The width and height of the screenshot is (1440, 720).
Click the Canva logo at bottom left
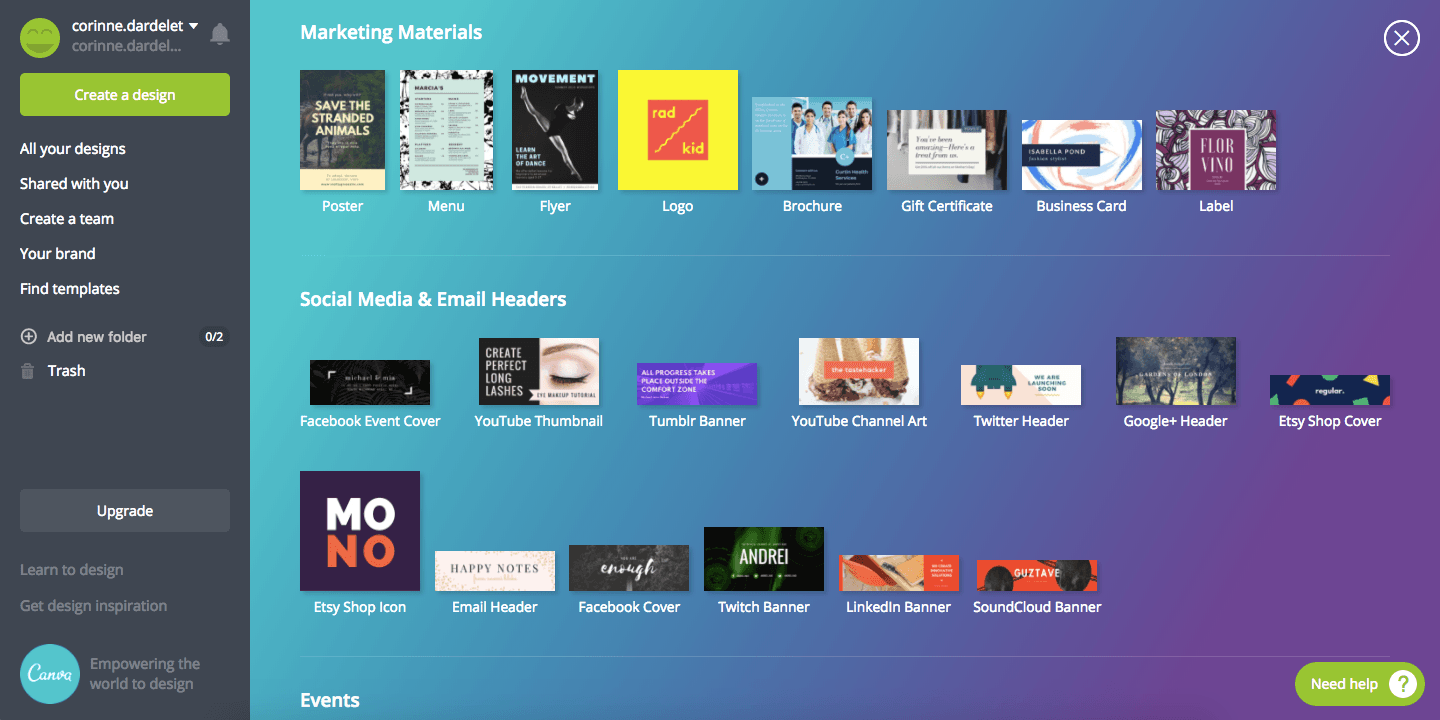(x=50, y=674)
